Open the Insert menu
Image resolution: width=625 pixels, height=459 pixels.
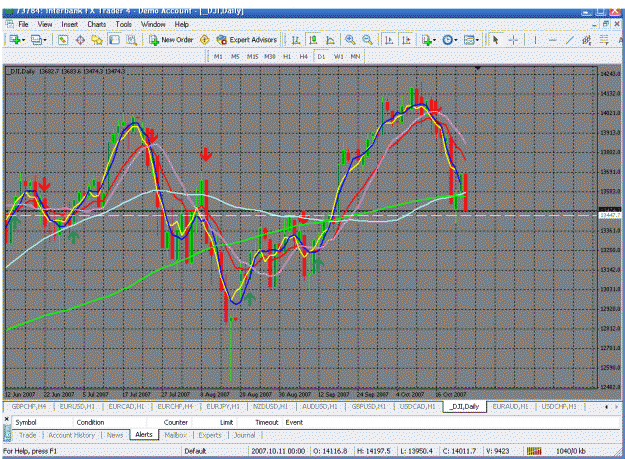click(x=69, y=24)
